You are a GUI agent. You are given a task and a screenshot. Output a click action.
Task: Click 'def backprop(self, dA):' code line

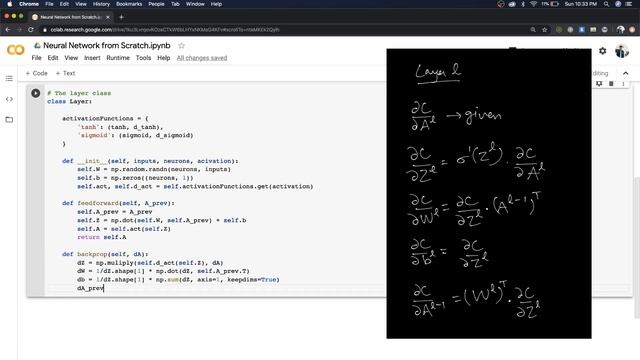point(105,254)
